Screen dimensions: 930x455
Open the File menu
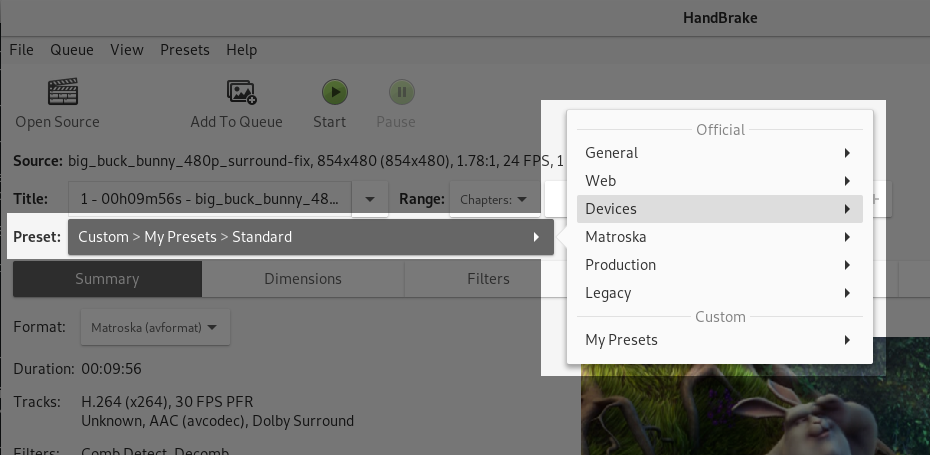tap(21, 50)
